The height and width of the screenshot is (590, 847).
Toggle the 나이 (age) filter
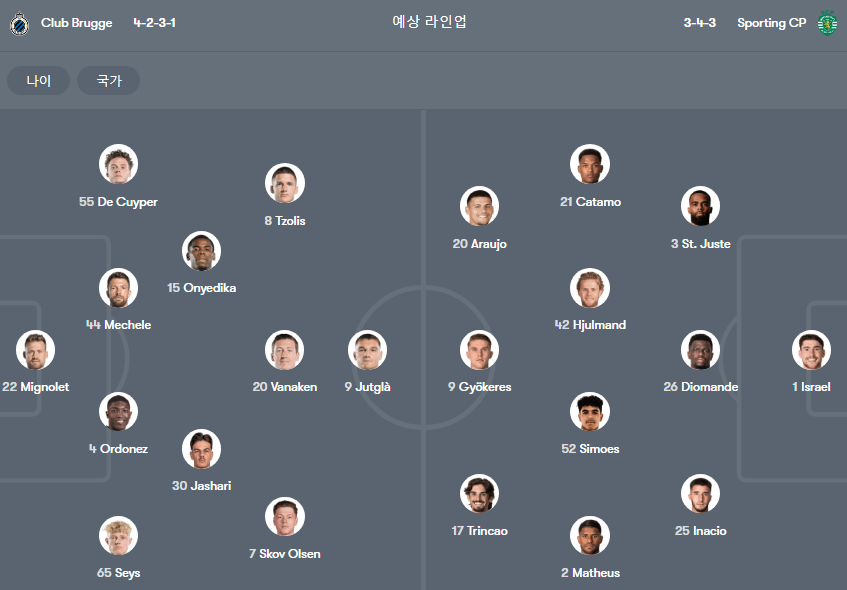(x=38, y=81)
